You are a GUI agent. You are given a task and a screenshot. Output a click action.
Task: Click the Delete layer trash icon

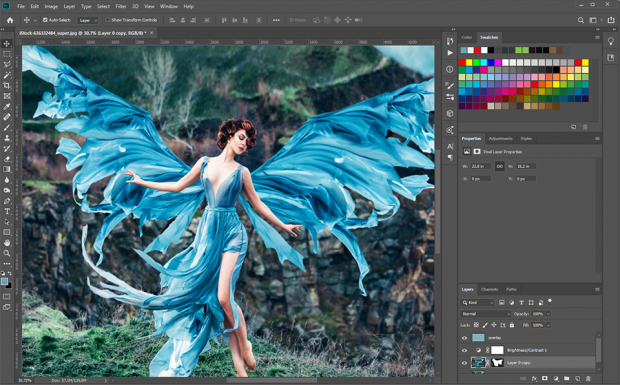[x=588, y=379]
